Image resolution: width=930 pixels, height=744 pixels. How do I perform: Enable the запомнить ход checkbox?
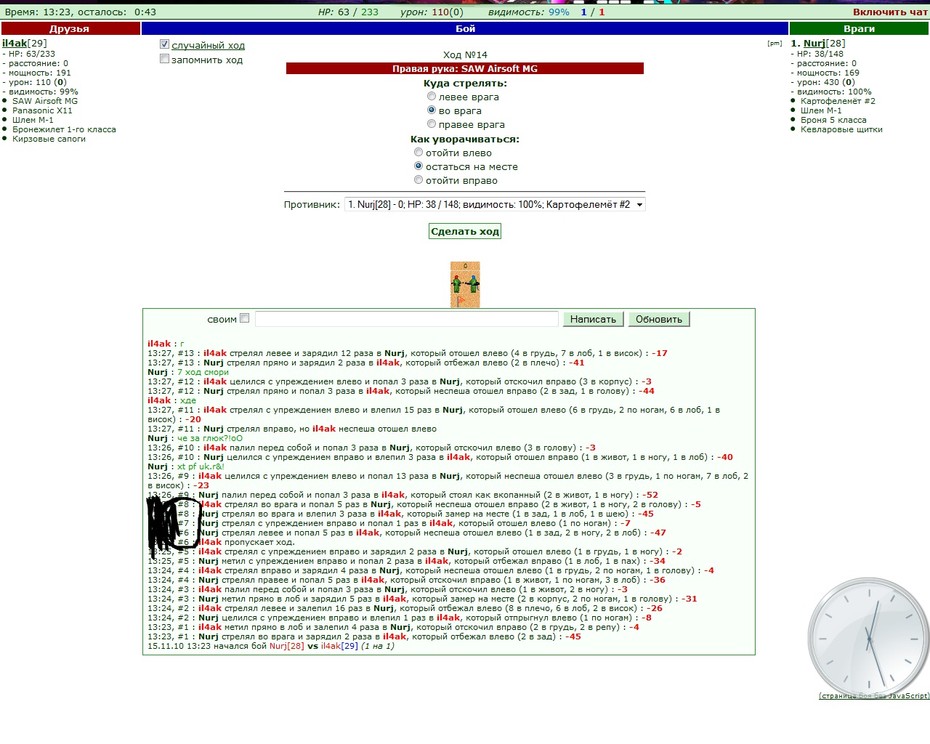164,59
